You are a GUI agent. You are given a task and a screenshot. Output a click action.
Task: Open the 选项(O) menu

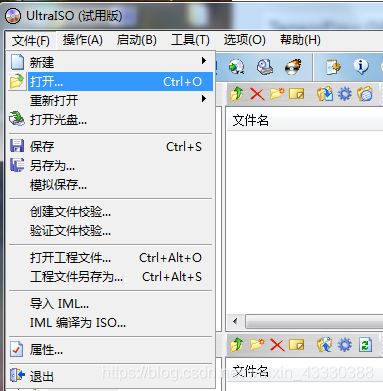(x=244, y=40)
